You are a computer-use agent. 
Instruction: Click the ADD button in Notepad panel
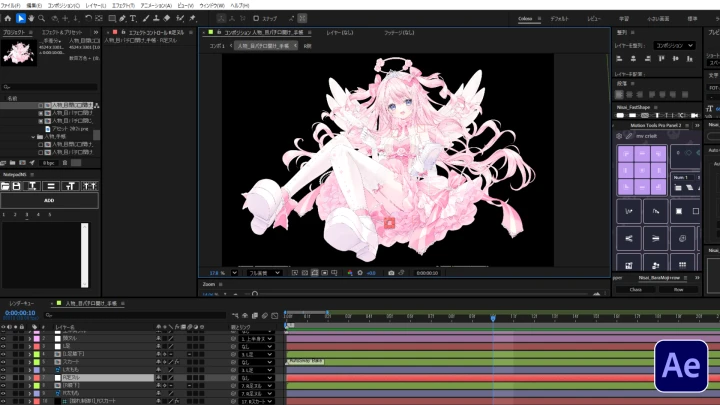(x=49, y=200)
